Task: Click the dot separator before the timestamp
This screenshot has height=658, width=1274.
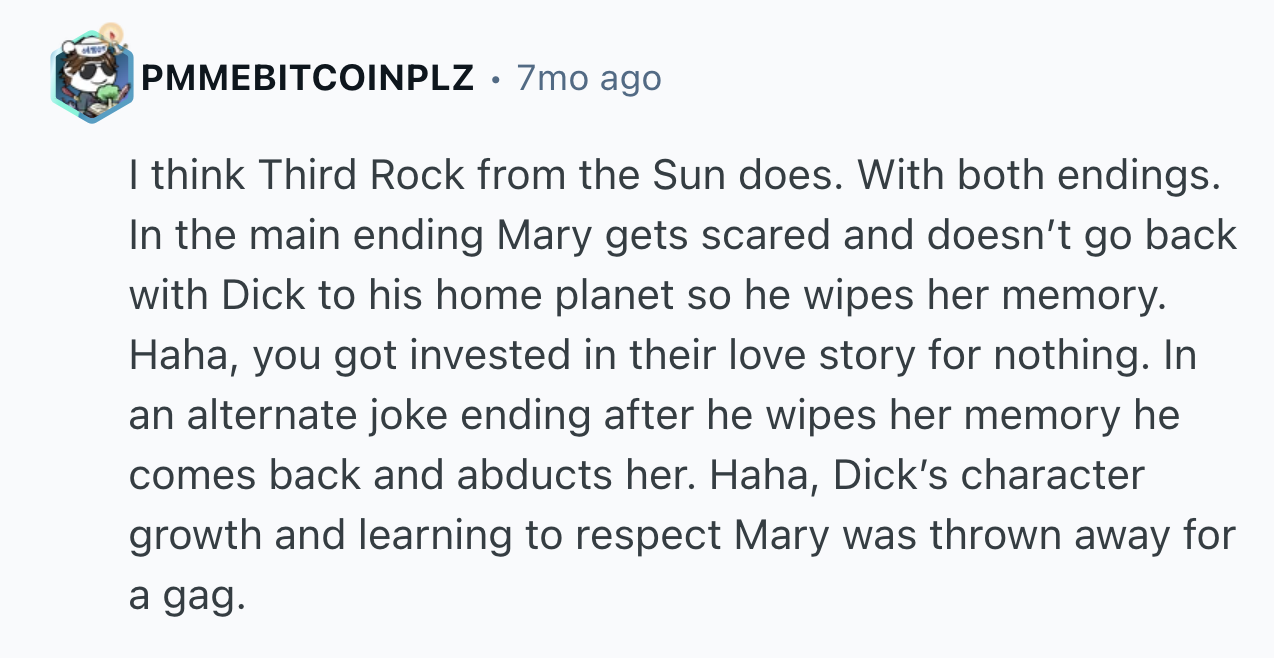Action: [x=495, y=79]
